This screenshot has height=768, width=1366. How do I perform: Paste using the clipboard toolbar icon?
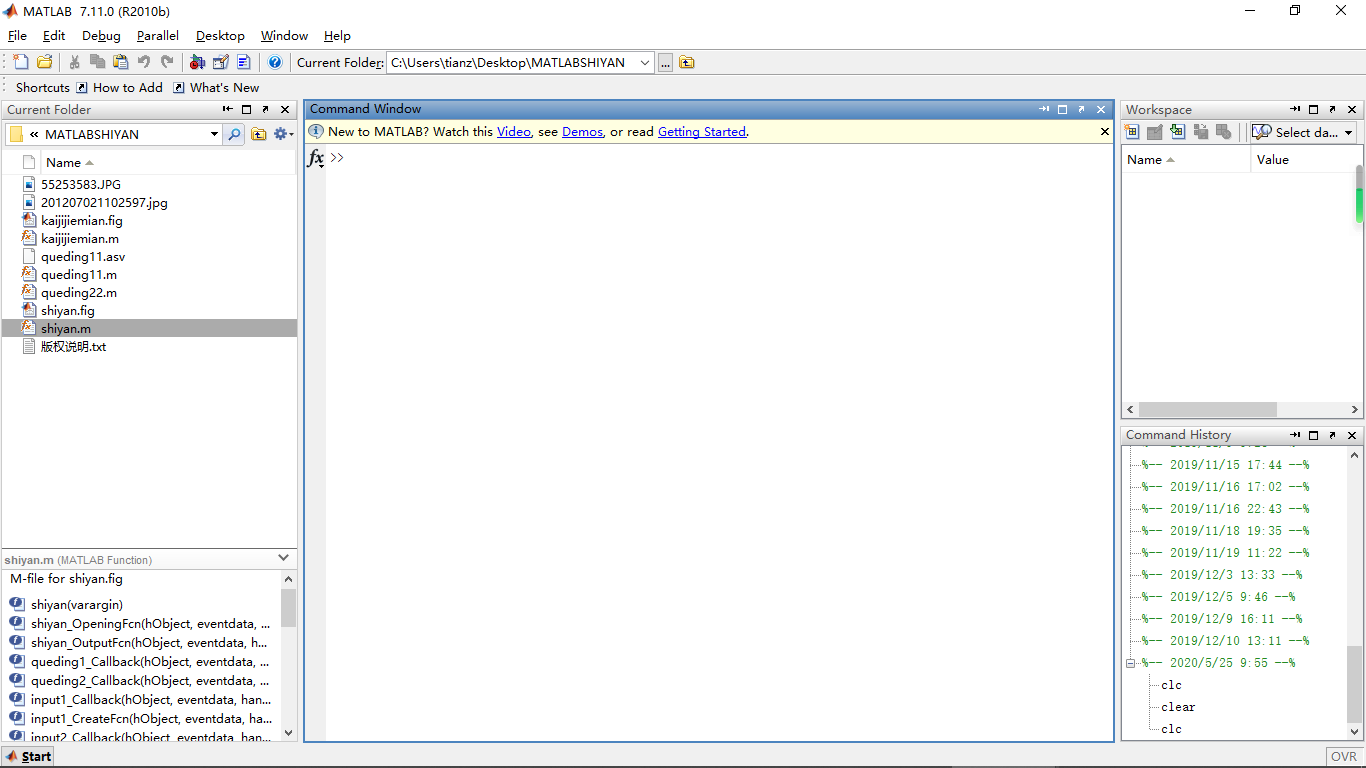(121, 62)
